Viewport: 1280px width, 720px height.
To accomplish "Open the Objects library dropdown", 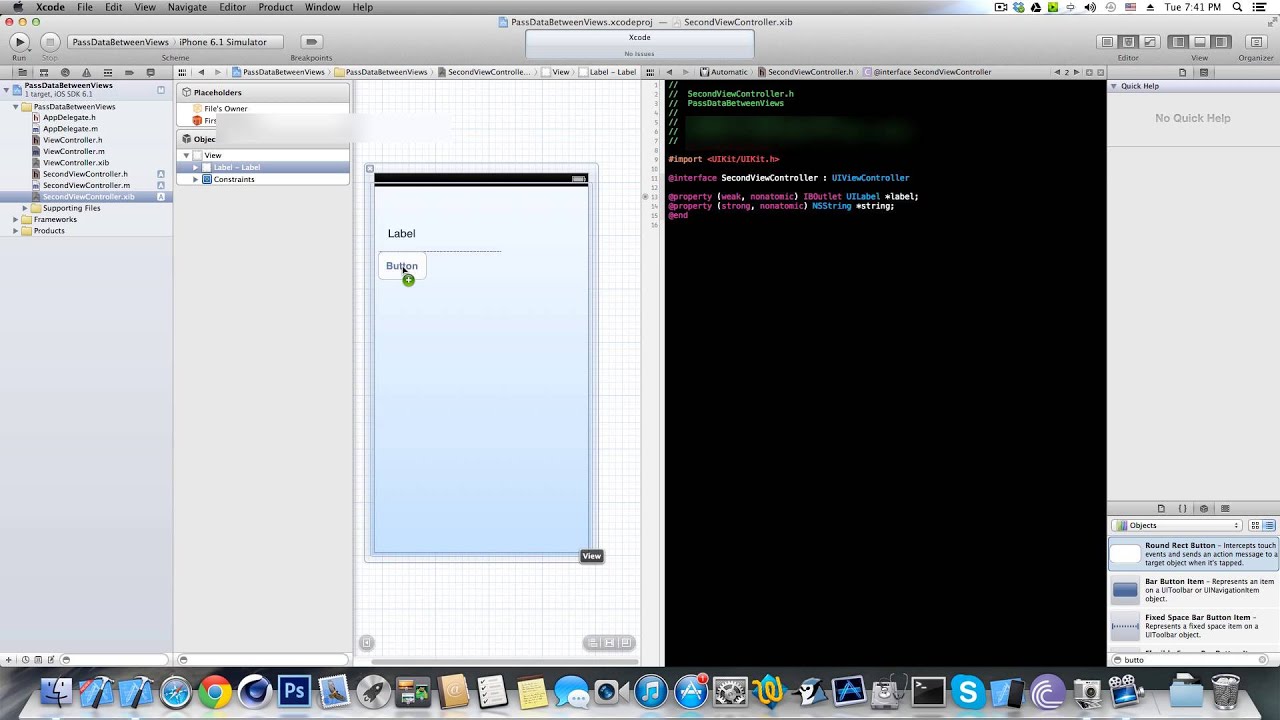I will (x=1178, y=525).
